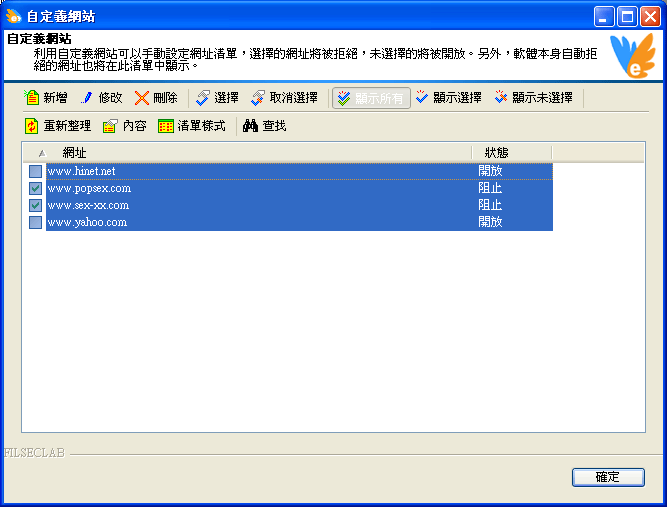Click the 新增 (Add) toolbar icon
The width and height of the screenshot is (667, 507).
pos(32,98)
